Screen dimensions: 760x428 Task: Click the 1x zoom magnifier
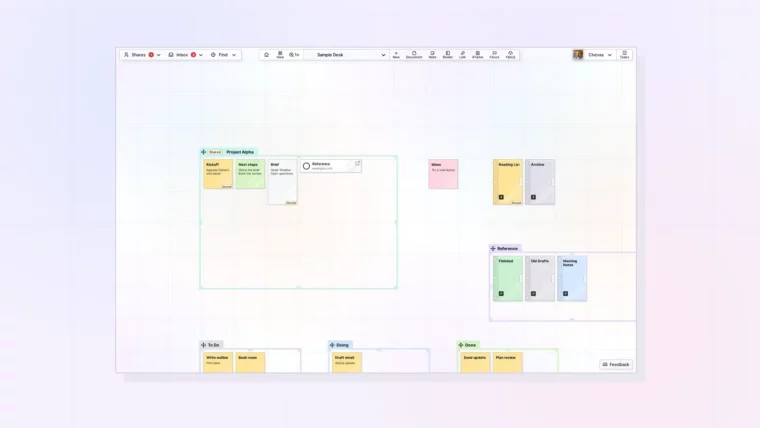click(x=294, y=55)
